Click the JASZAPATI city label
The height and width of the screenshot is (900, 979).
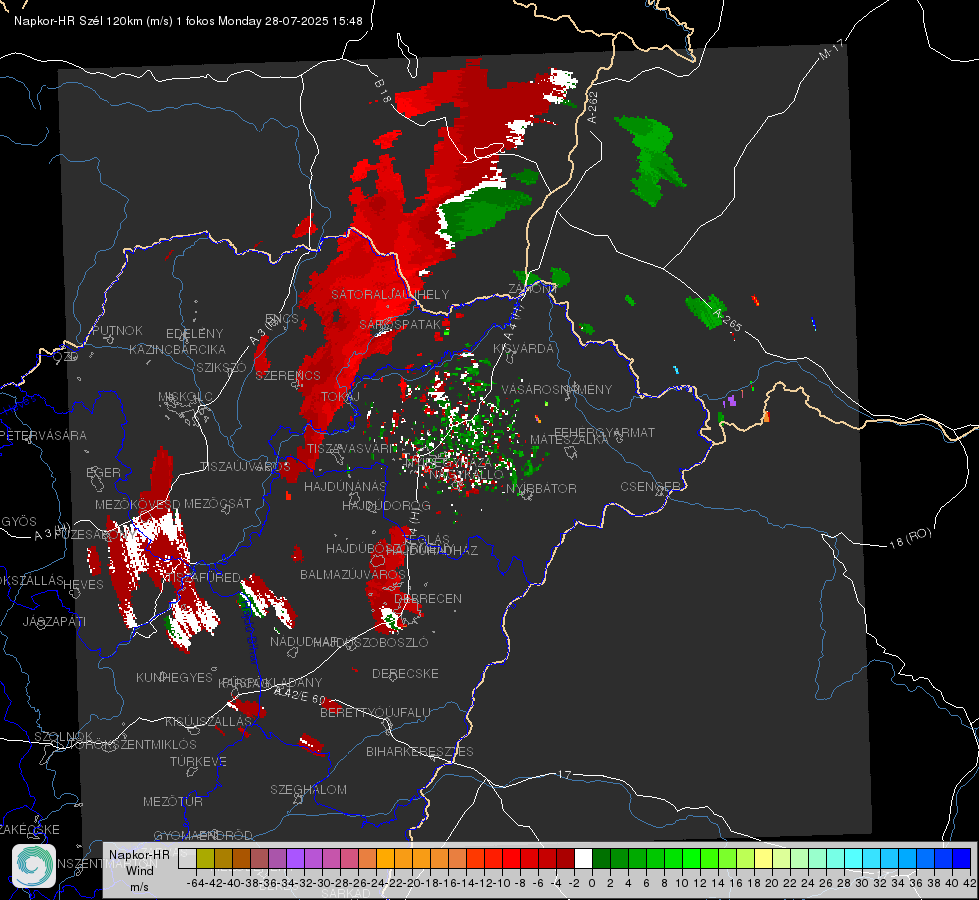click(x=54, y=621)
